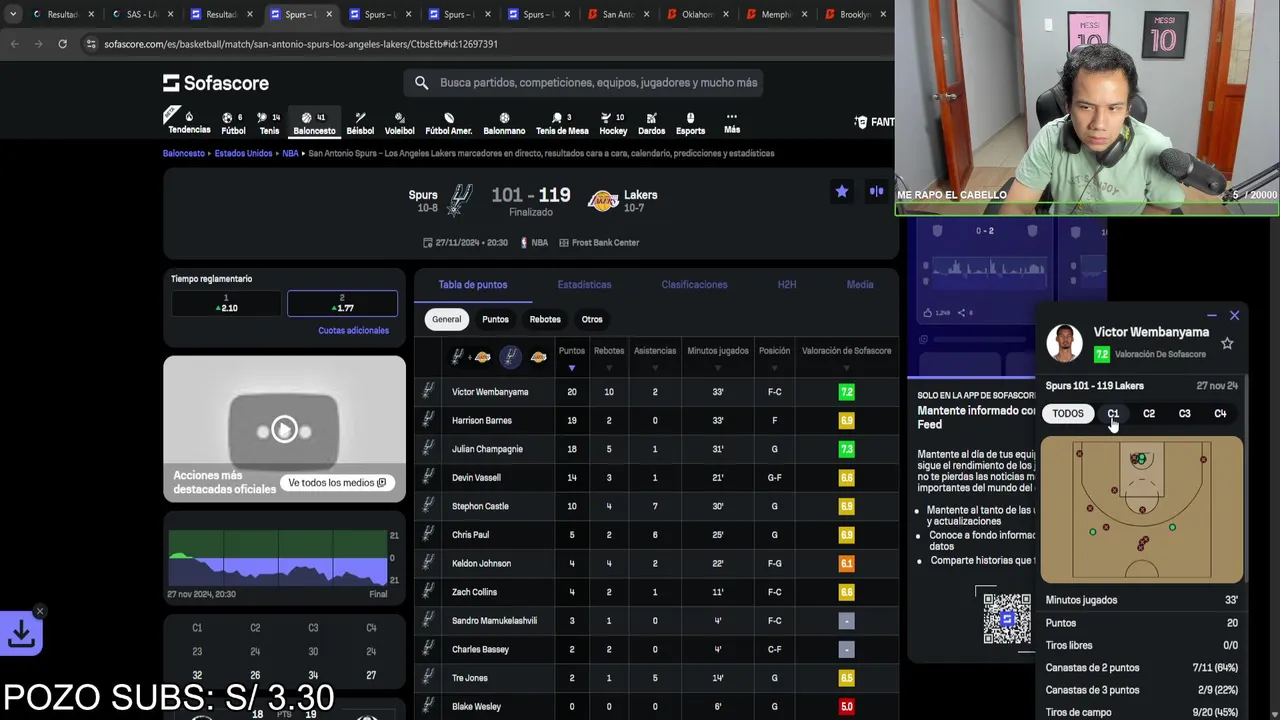Select the Rebotes stats filter
This screenshot has height=720, width=1280.
point(545,319)
